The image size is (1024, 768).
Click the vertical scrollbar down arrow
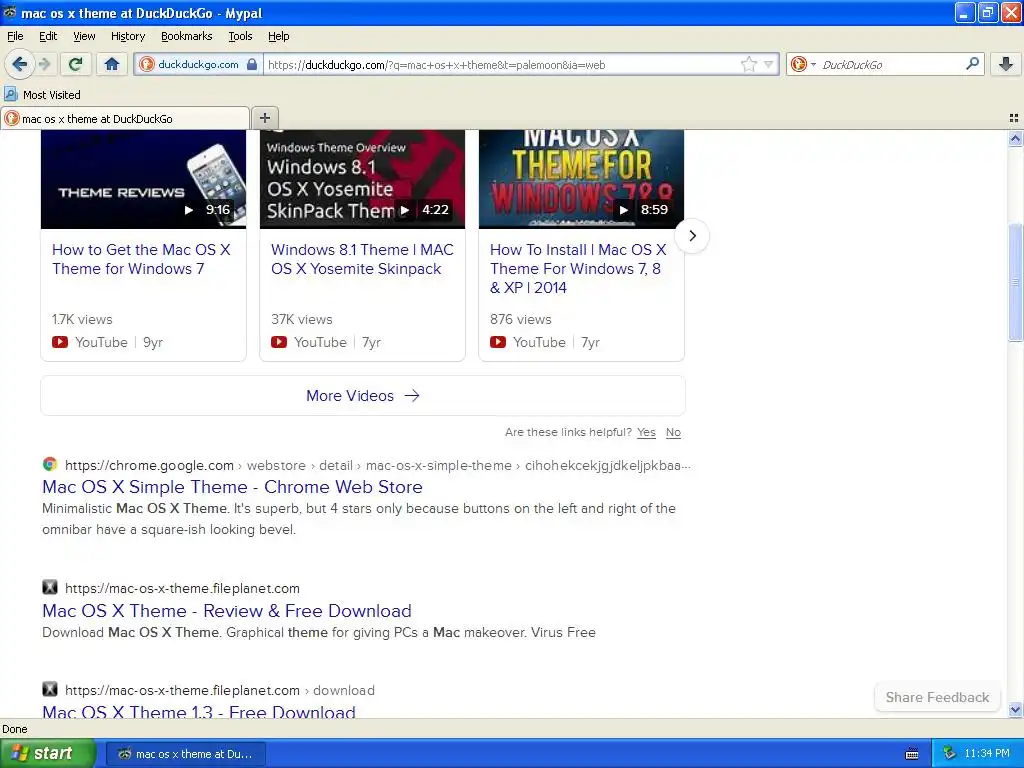click(x=1015, y=710)
